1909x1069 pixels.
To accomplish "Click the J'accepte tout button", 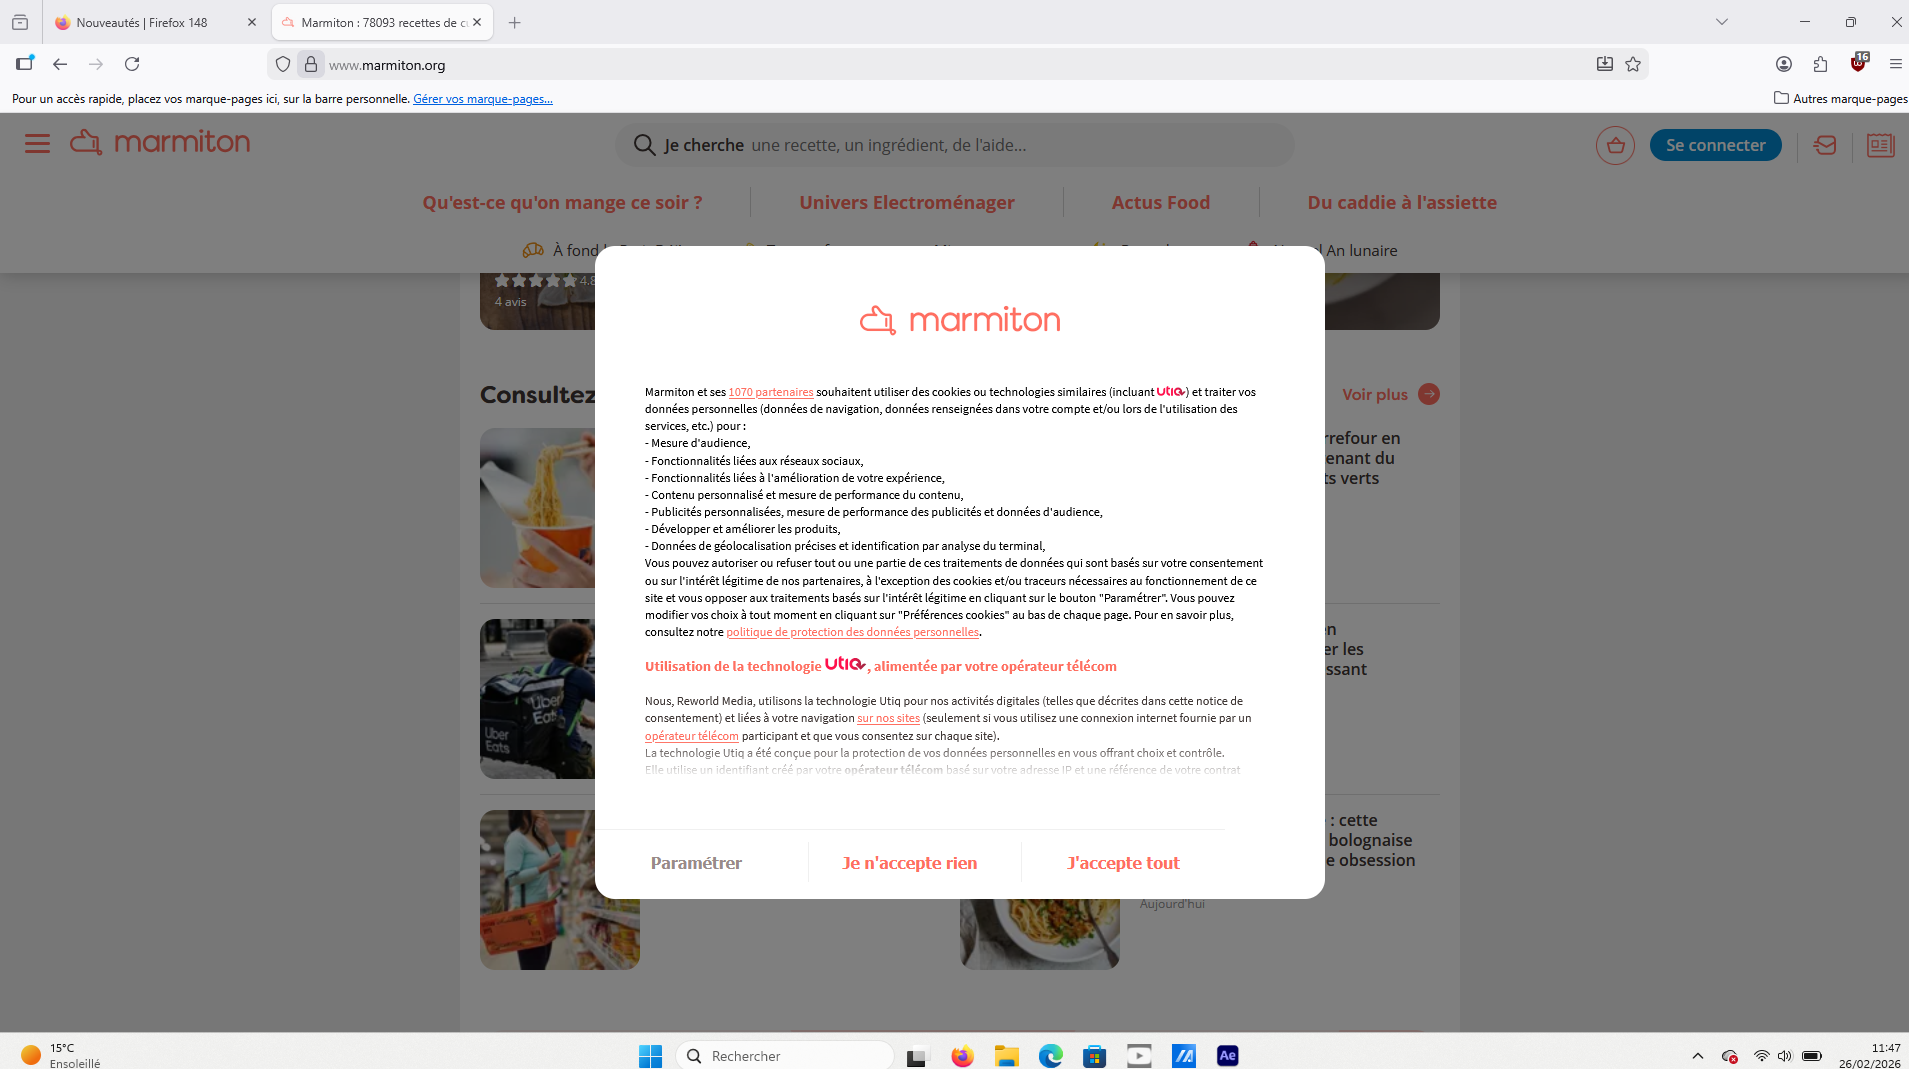I will coord(1122,863).
